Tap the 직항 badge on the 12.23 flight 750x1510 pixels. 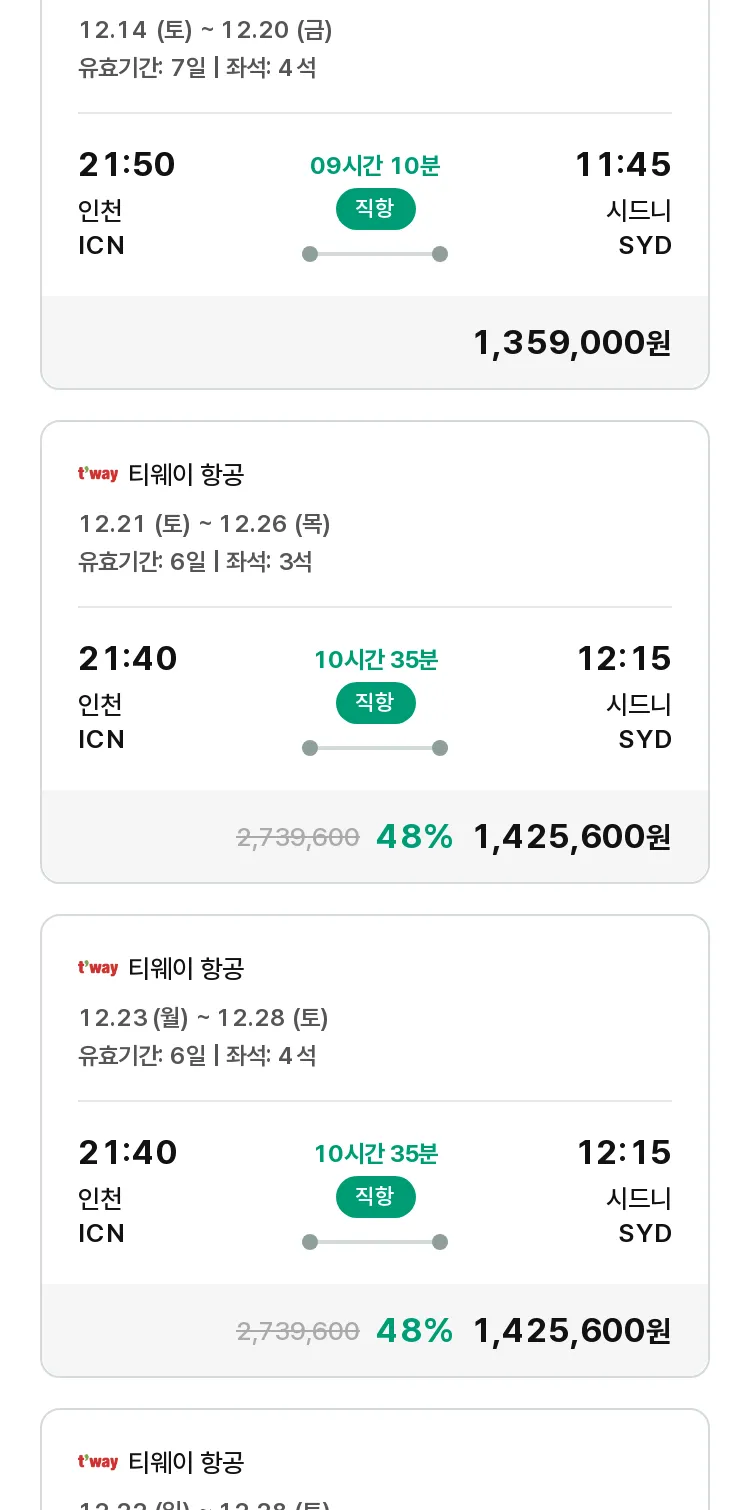click(375, 1197)
